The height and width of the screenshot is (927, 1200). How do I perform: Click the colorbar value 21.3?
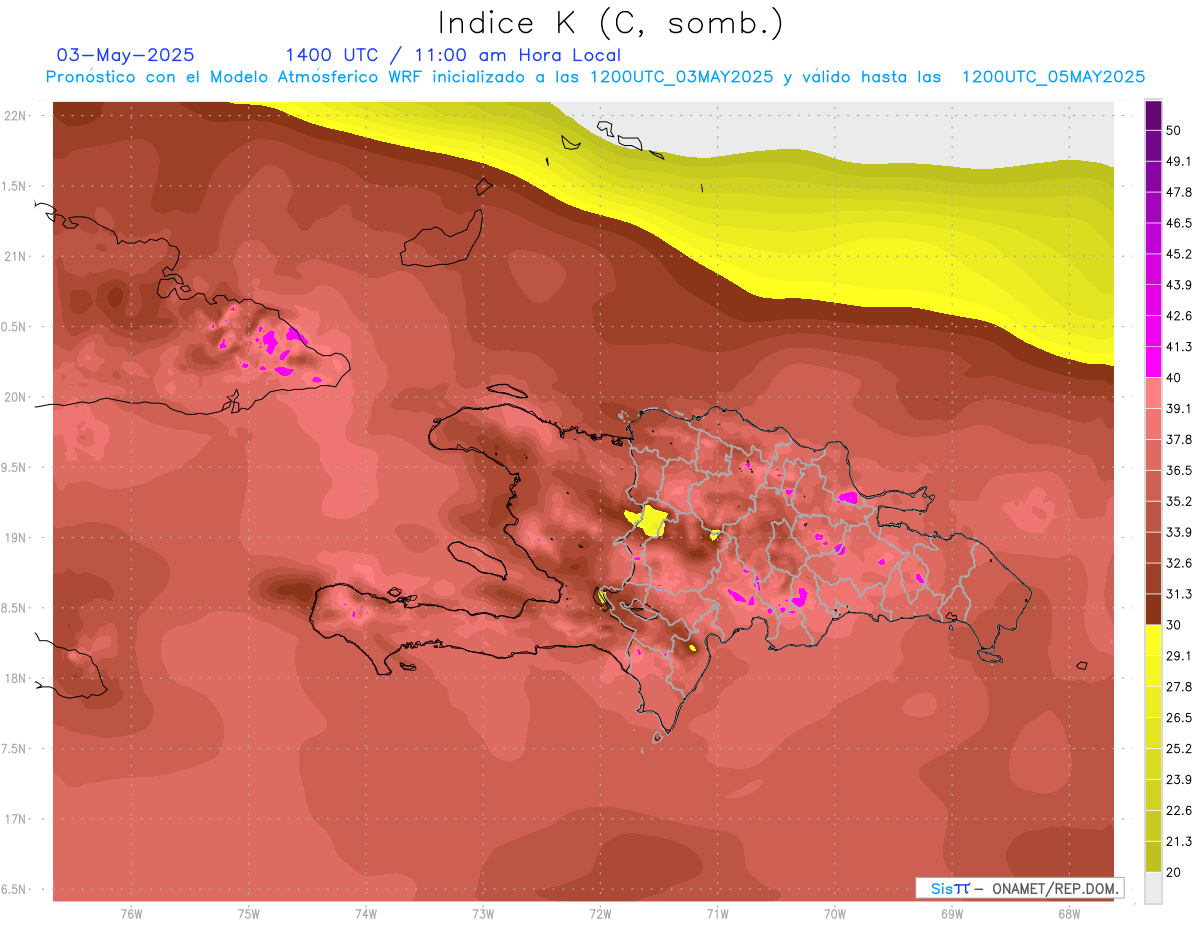1179,841
